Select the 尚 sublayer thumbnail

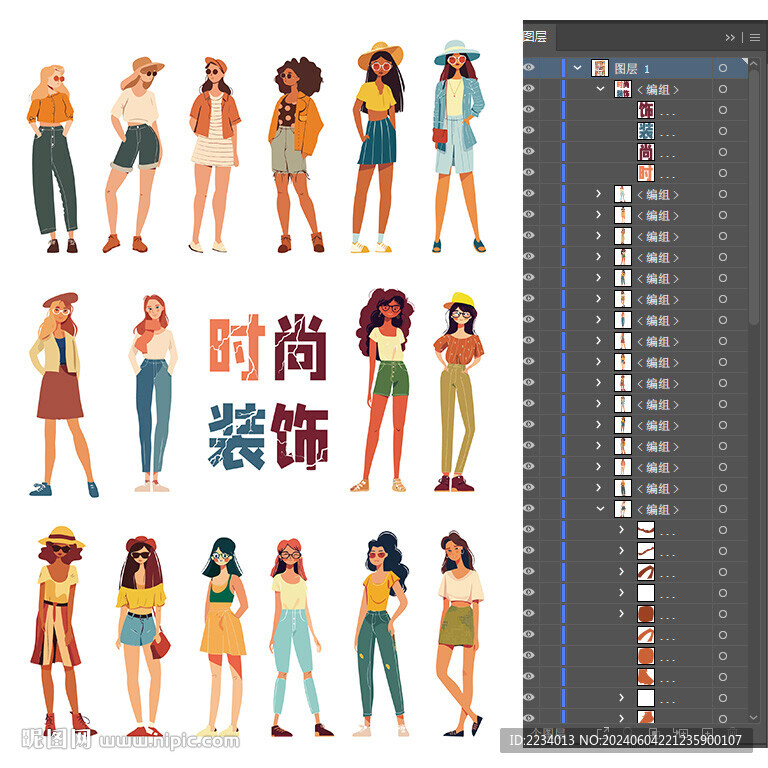[645, 152]
